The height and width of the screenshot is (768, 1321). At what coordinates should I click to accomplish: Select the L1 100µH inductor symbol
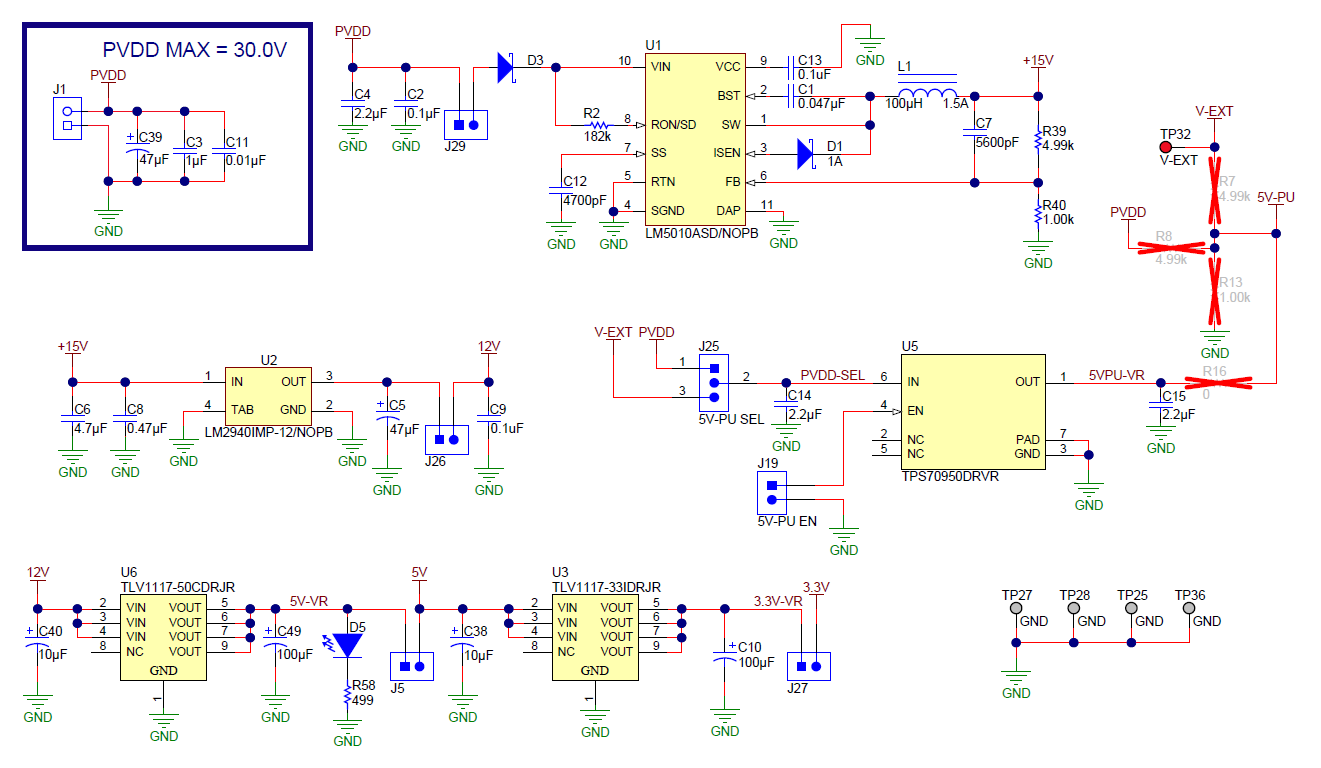926,94
